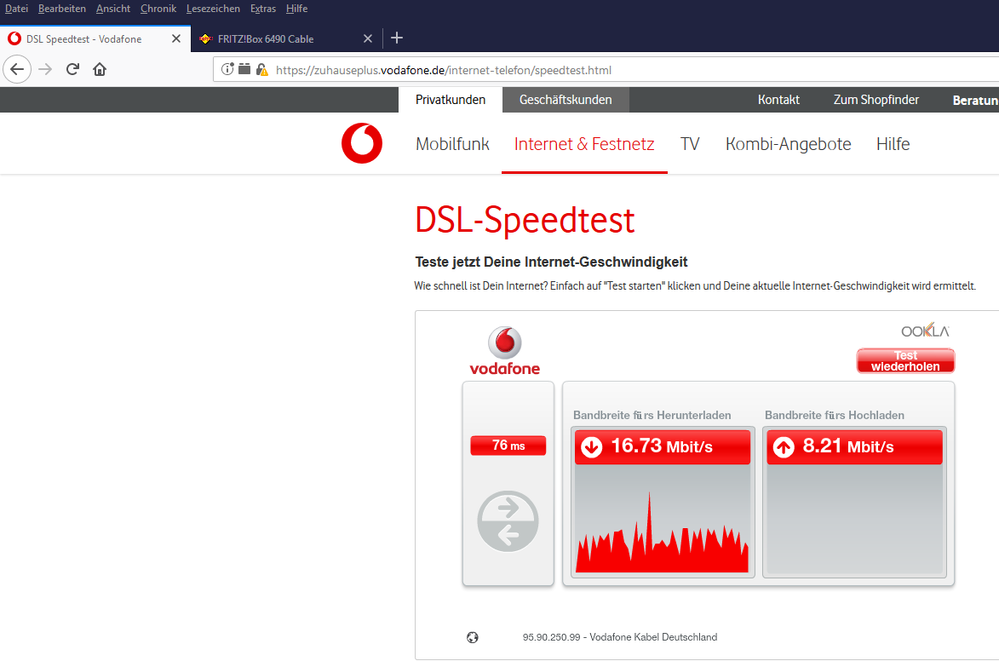Image resolution: width=999 pixels, height=662 pixels.
Task: Switch to the DSL Speedtest - Vodafone tab
Action: coord(95,39)
